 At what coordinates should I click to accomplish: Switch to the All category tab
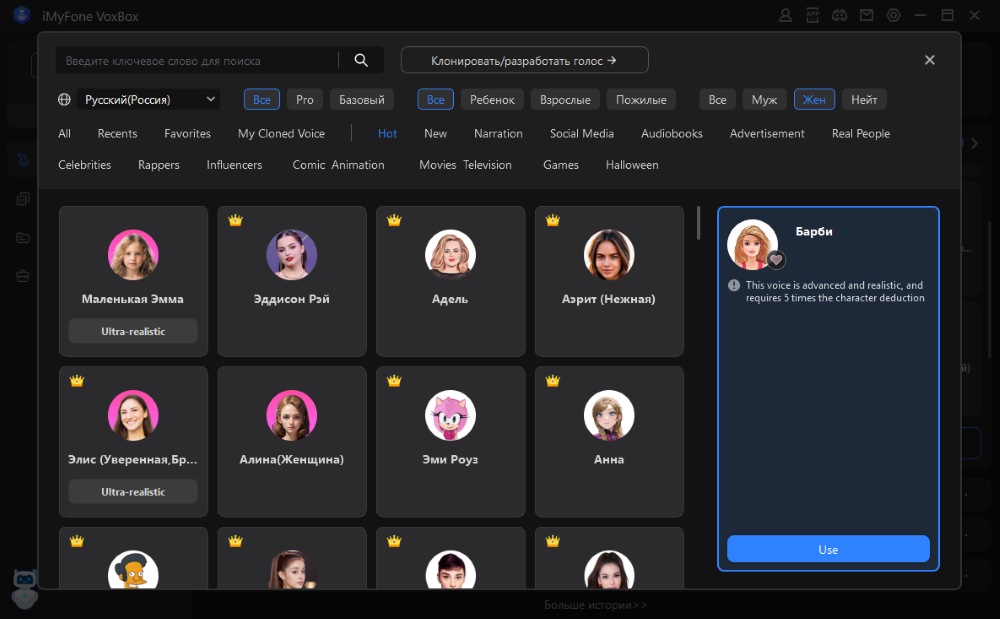click(x=64, y=134)
